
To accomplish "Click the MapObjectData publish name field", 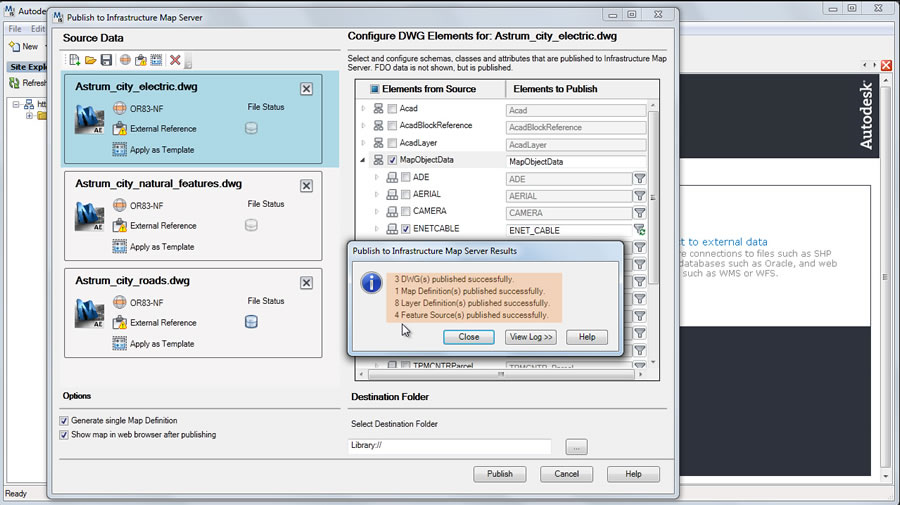I will point(576,162).
